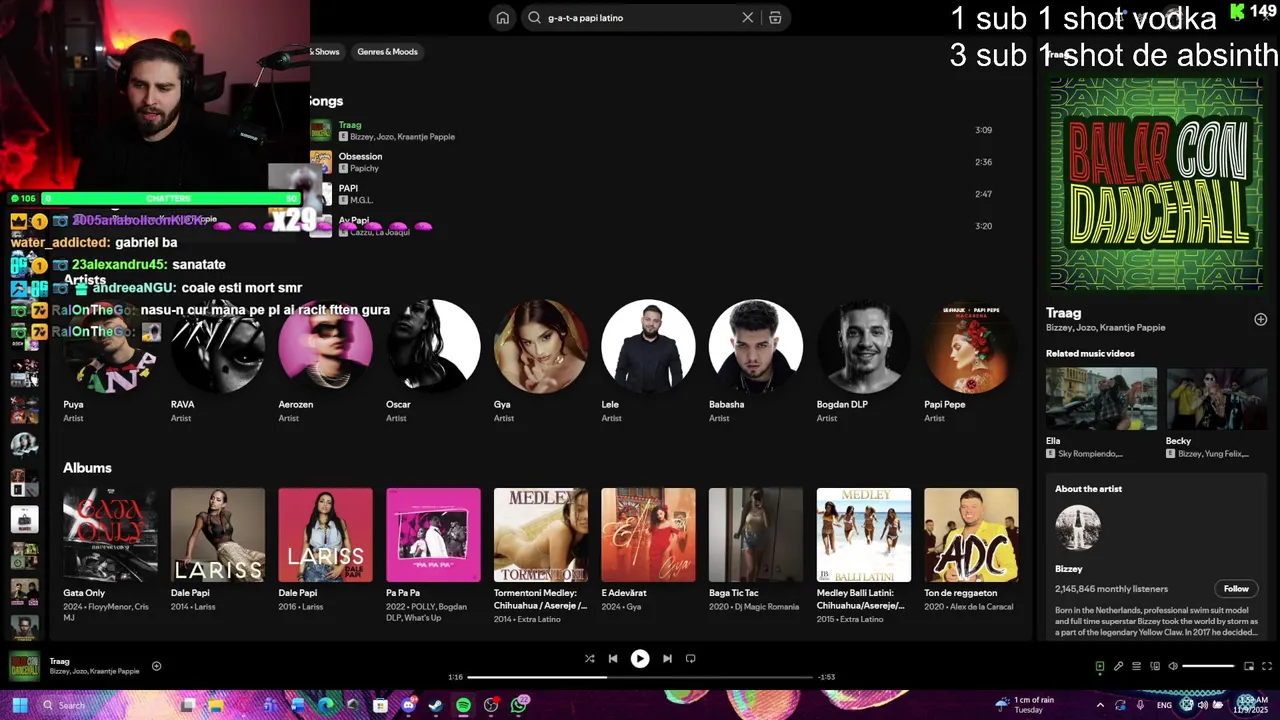Viewport: 1280px width, 720px height.
Task: Adjust Spotify volume slider
Action: click(1208, 666)
